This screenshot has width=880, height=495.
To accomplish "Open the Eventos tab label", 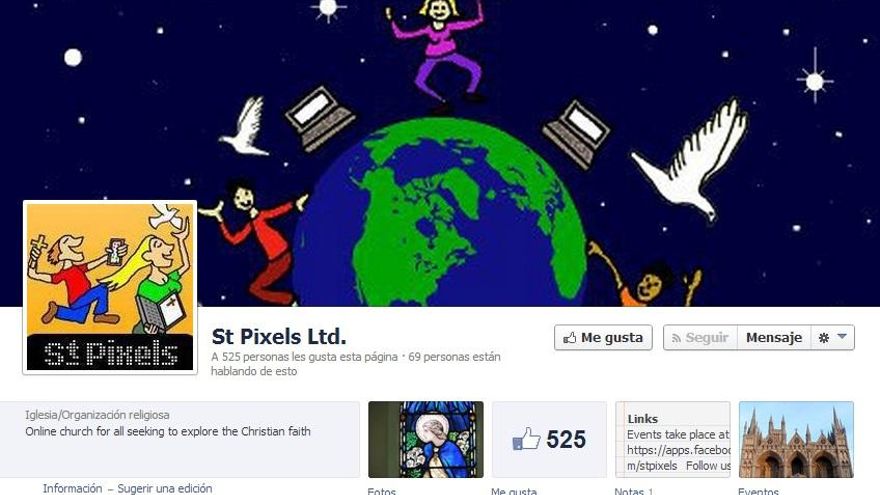I will click(x=758, y=491).
